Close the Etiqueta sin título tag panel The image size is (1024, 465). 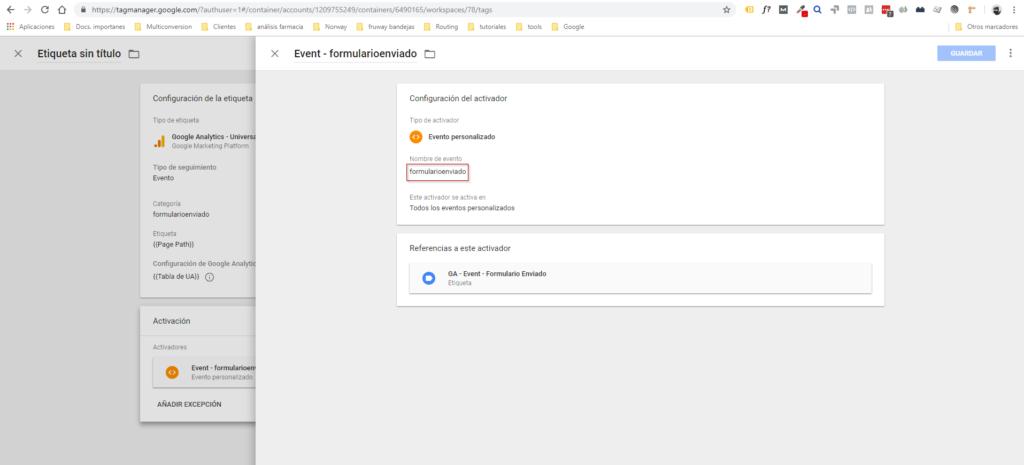(18, 54)
